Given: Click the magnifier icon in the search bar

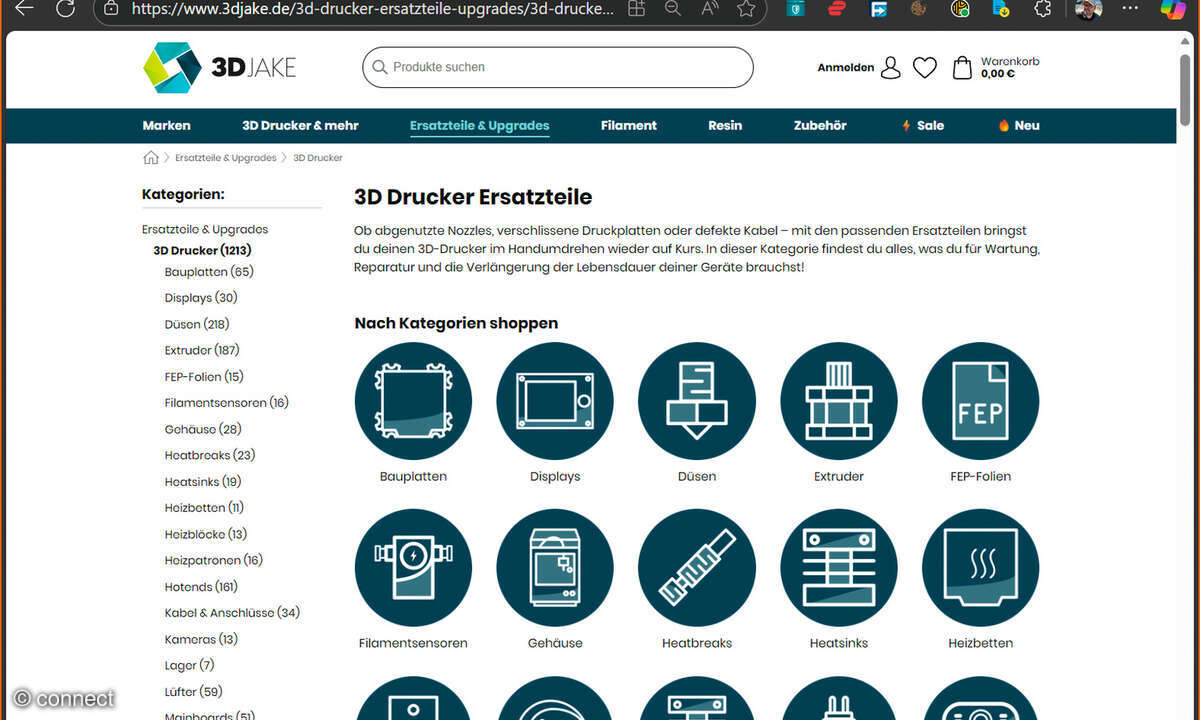Looking at the screenshot, I should click(x=380, y=67).
